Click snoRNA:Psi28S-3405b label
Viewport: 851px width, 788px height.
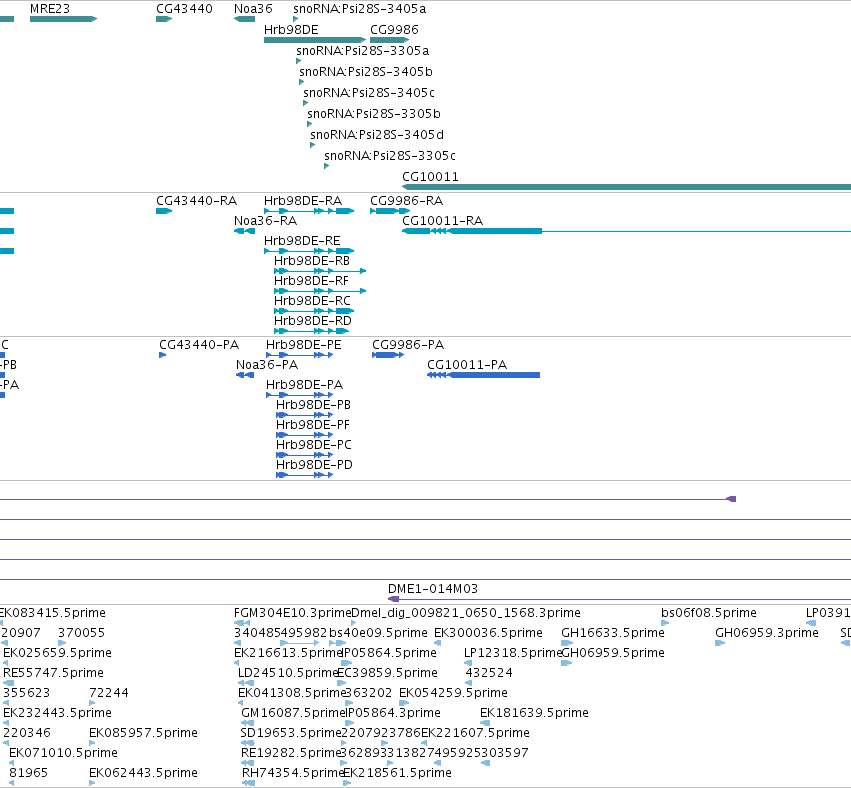coord(366,72)
